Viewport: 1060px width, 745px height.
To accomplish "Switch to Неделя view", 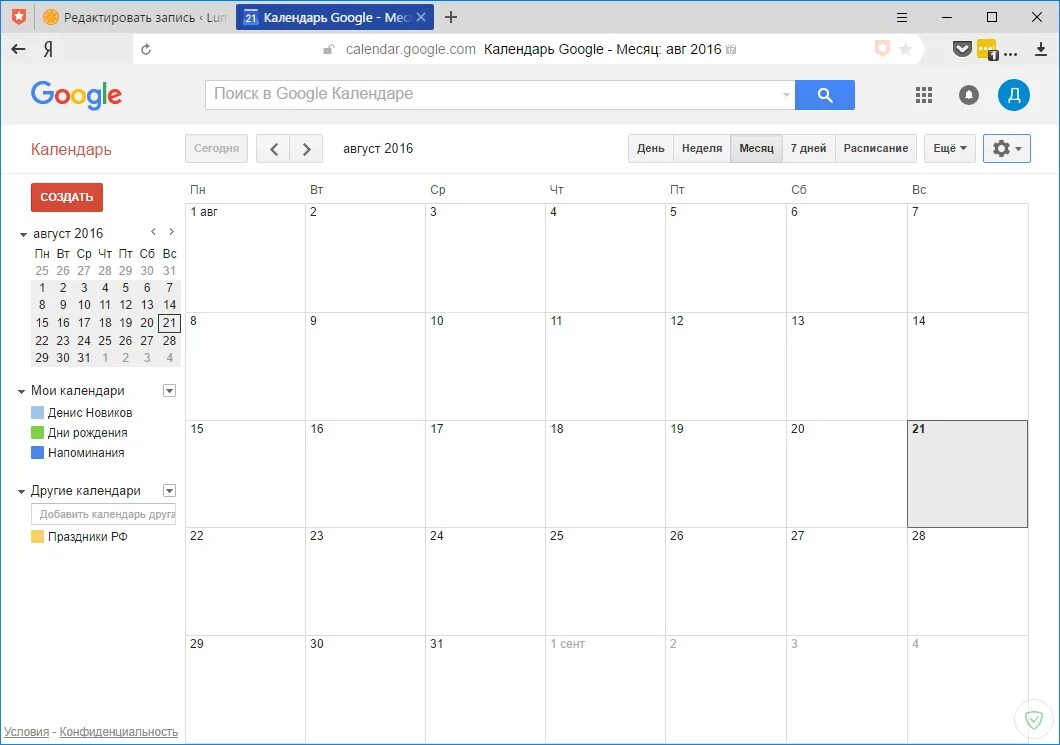I will [x=702, y=148].
